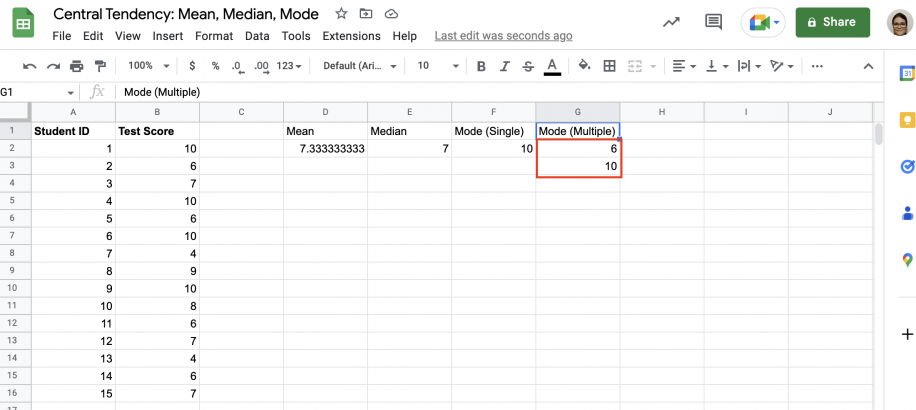
Task: Click the Redo arrow icon
Action: (53, 66)
